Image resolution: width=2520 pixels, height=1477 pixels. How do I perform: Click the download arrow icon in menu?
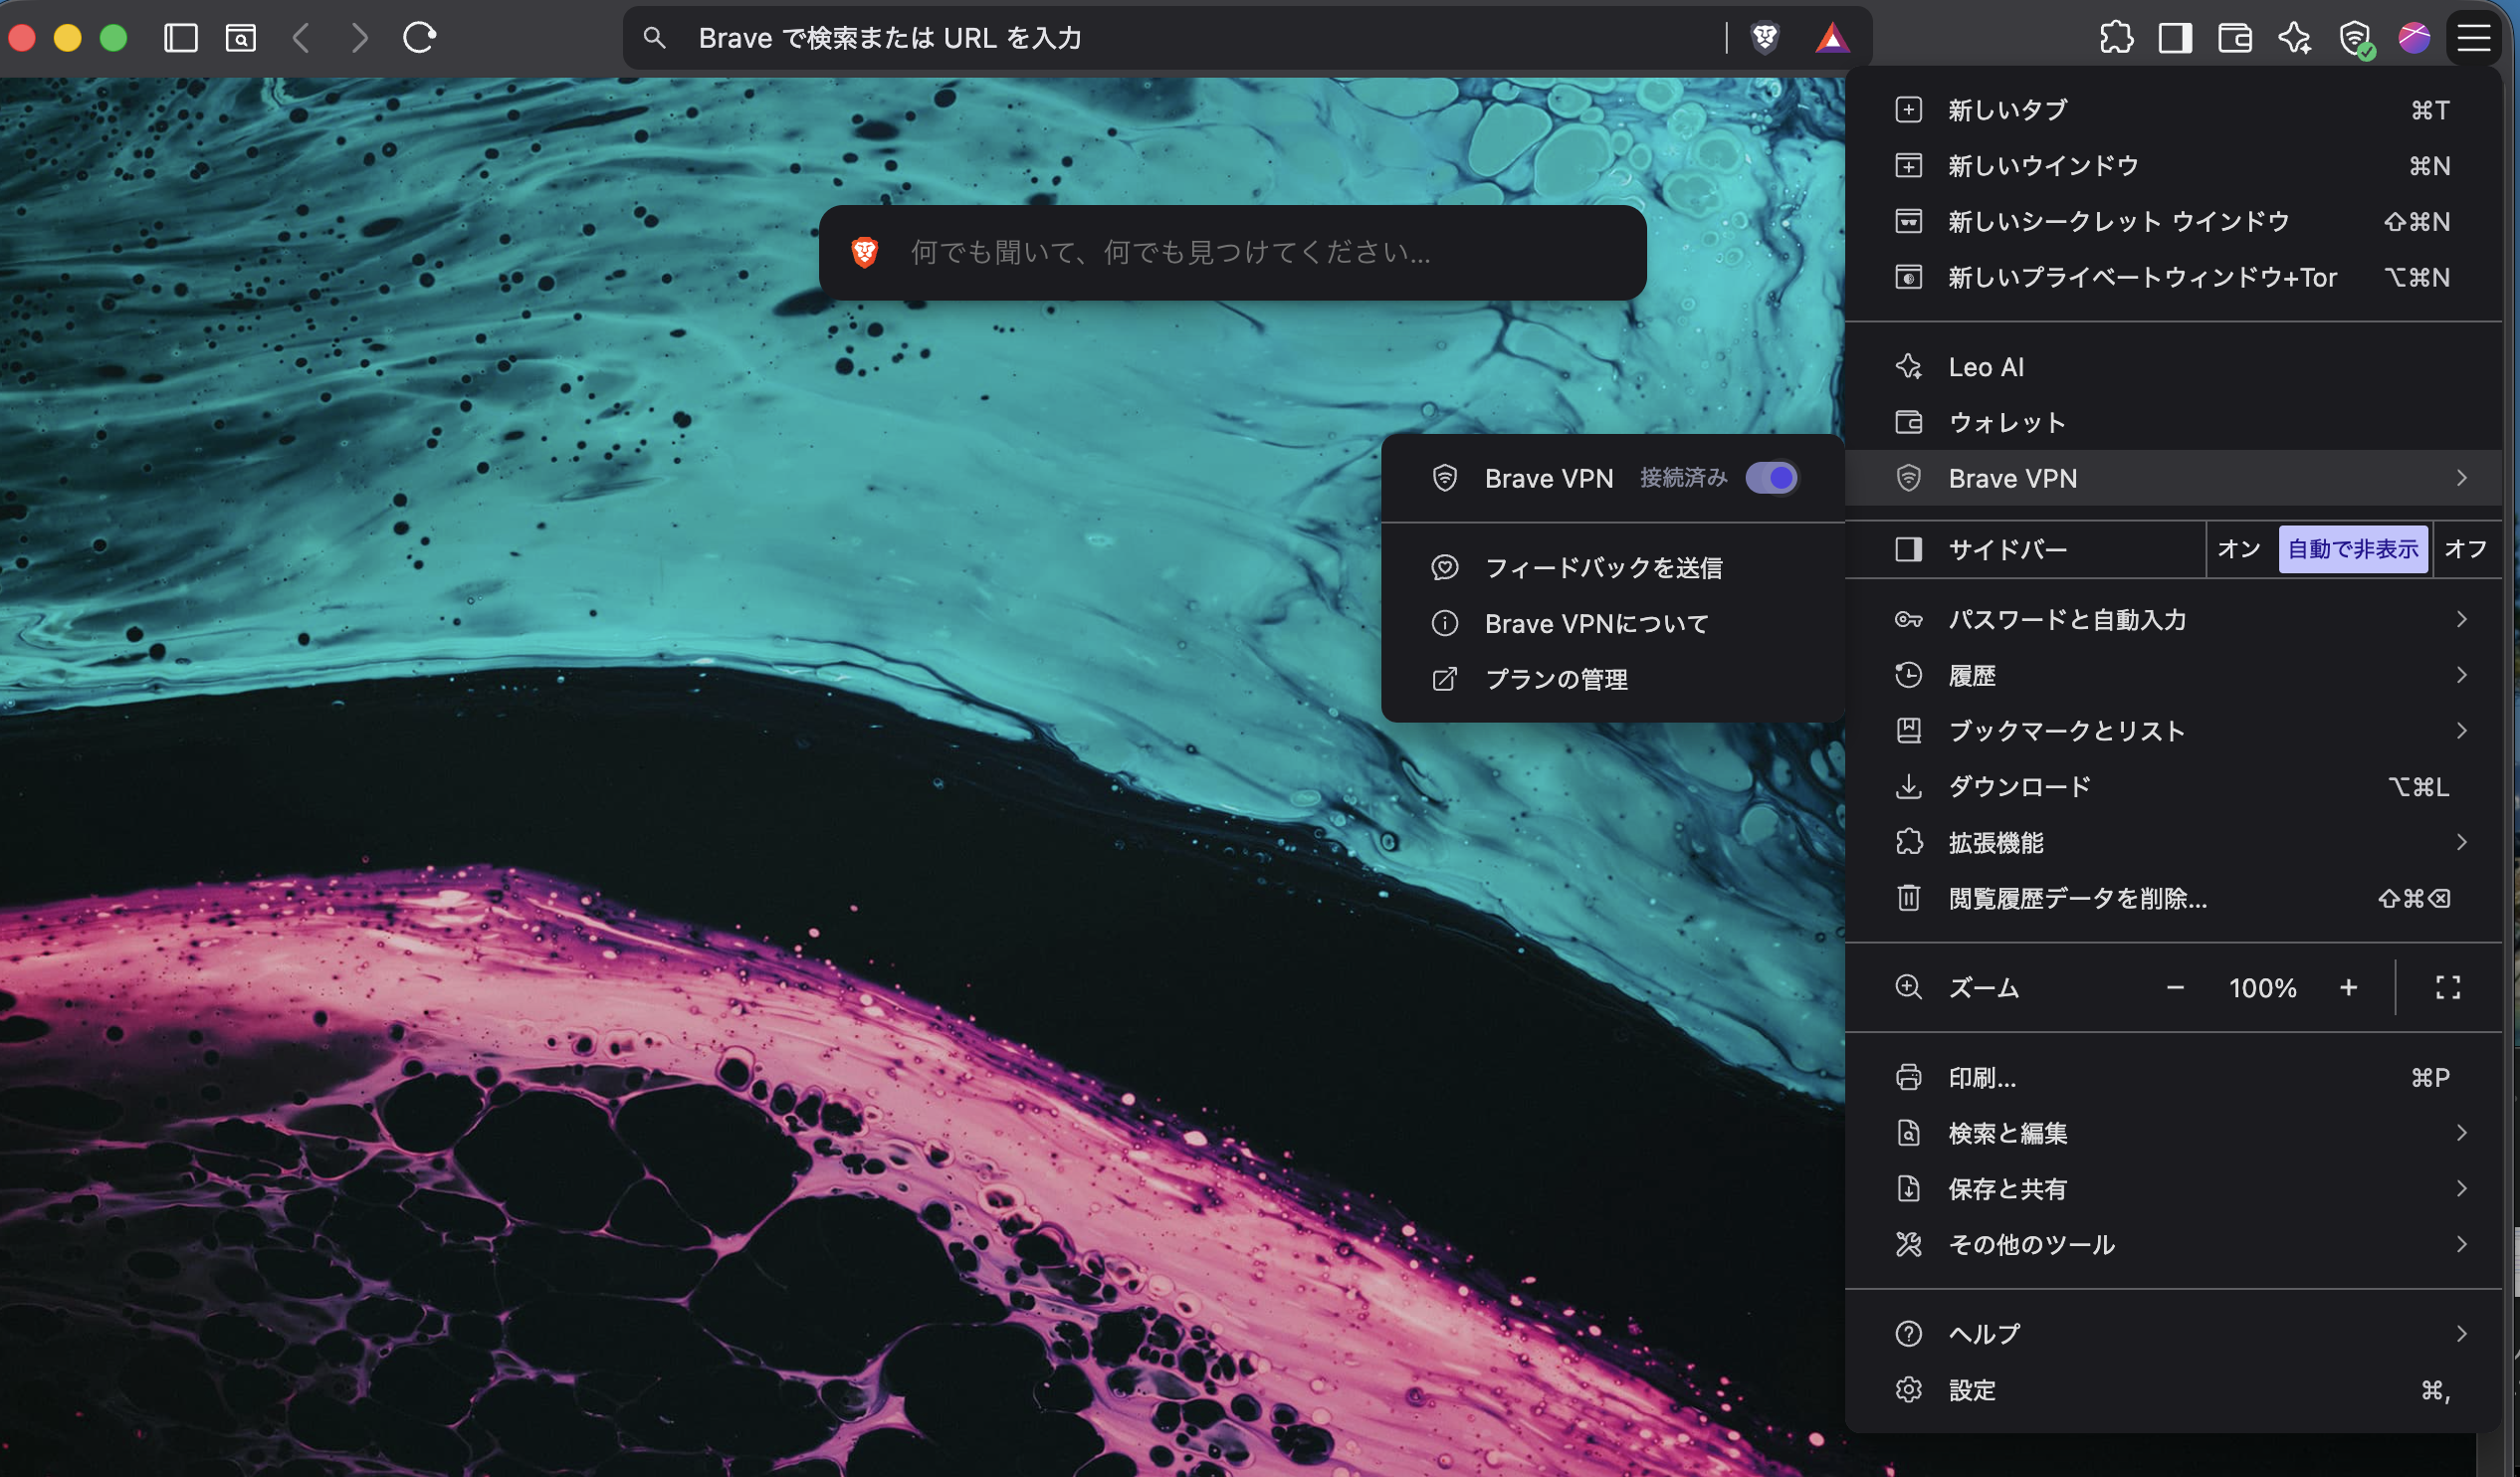1909,787
